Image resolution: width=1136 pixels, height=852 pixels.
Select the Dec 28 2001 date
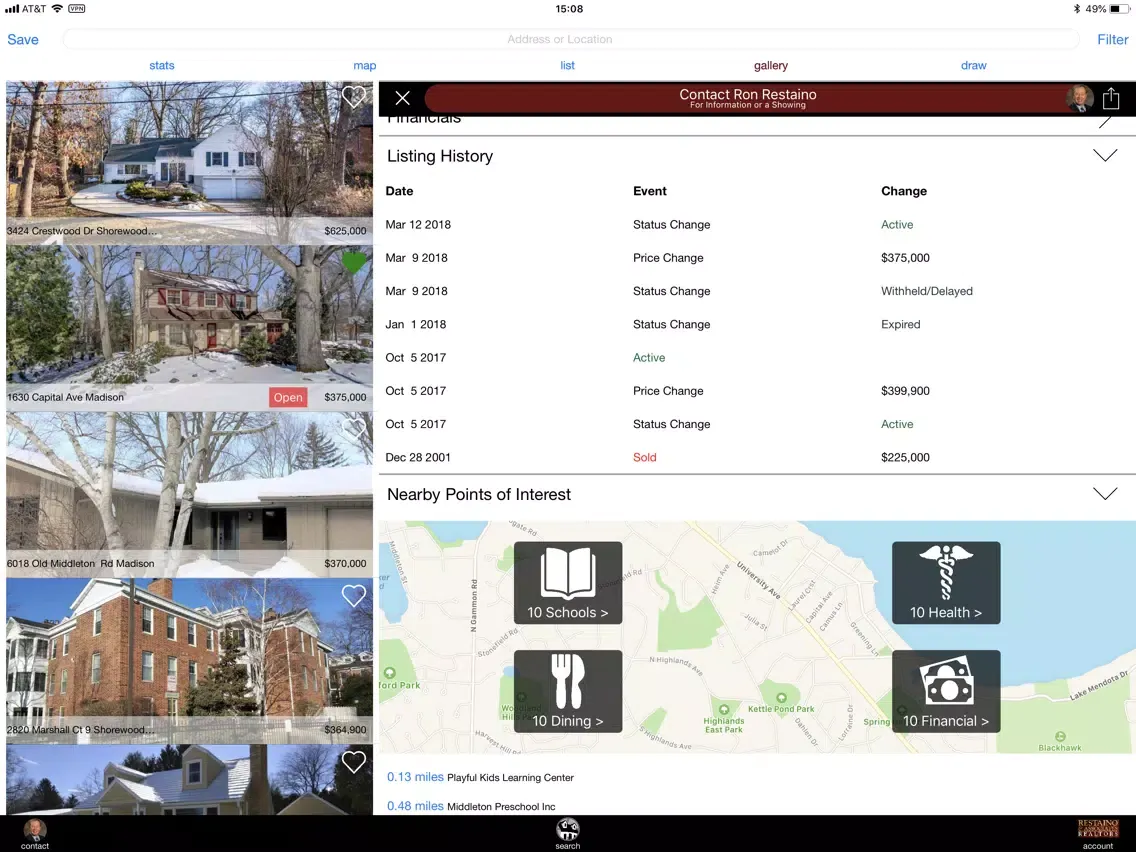[x=418, y=457]
